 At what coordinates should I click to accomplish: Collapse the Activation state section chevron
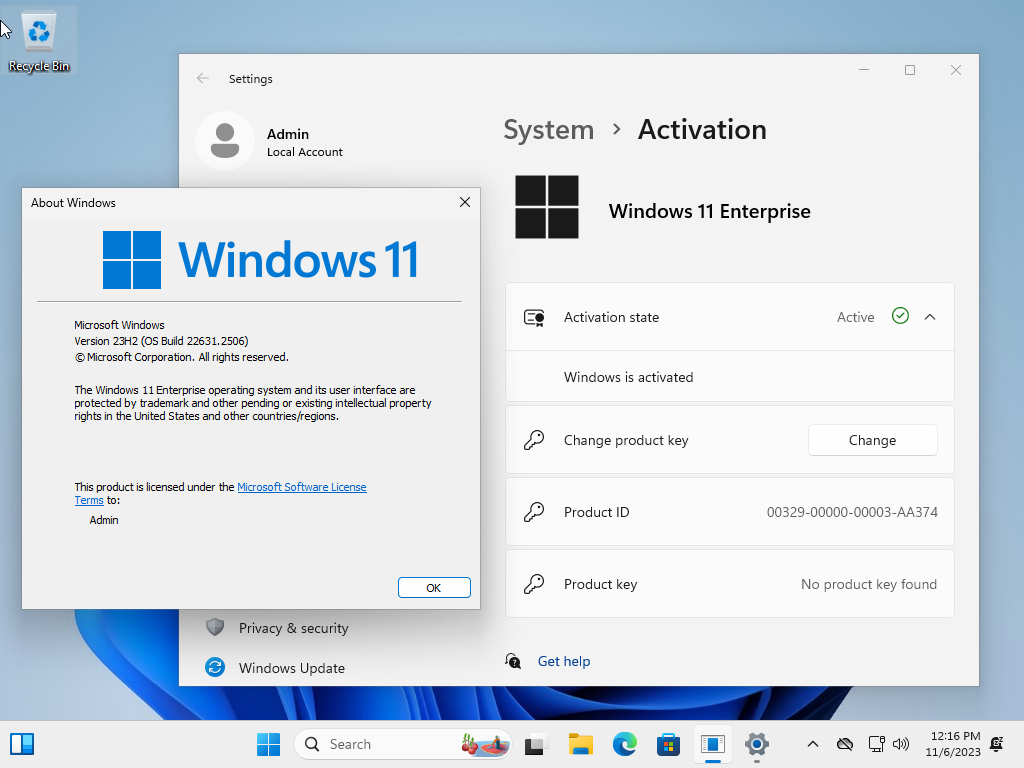click(930, 317)
